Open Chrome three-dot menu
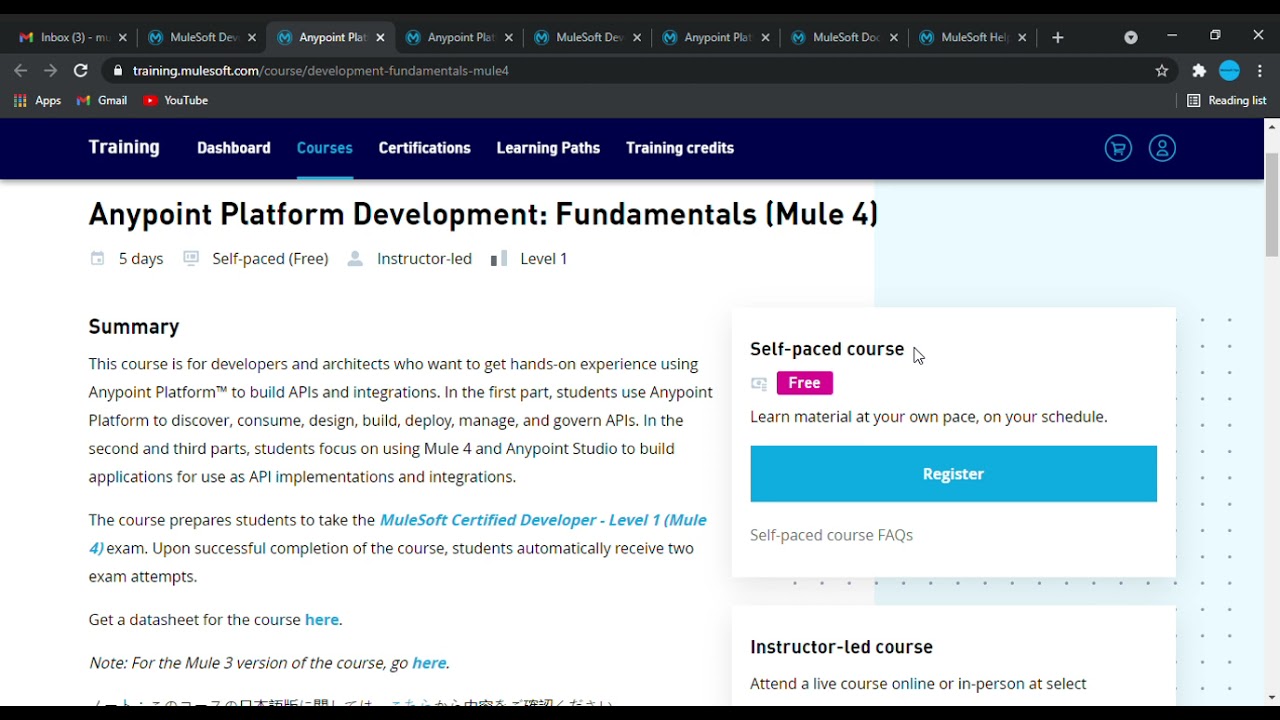This screenshot has width=1280, height=720. click(1260, 71)
